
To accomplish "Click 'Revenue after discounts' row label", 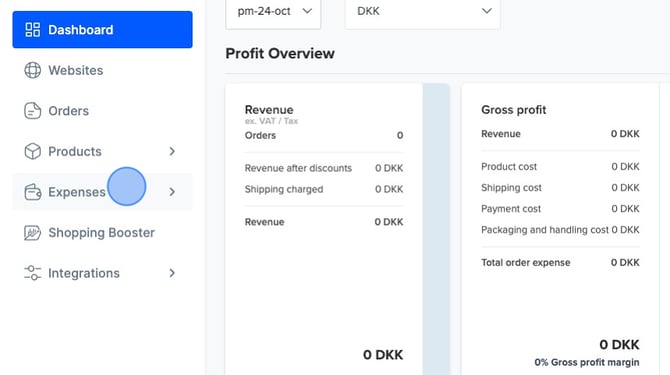I will [298, 168].
